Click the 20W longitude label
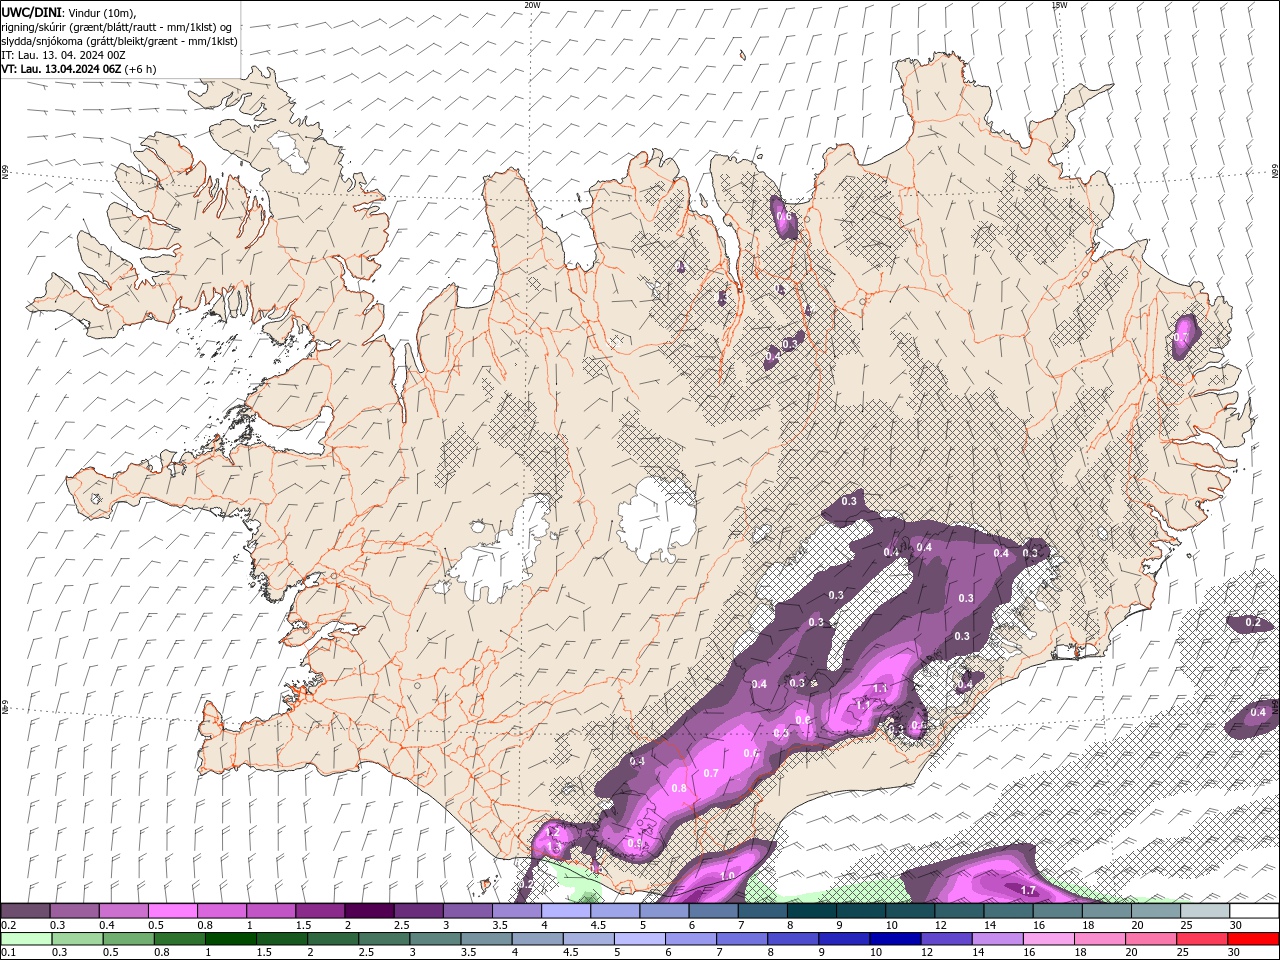The image size is (1280, 960). pyautogui.click(x=532, y=5)
